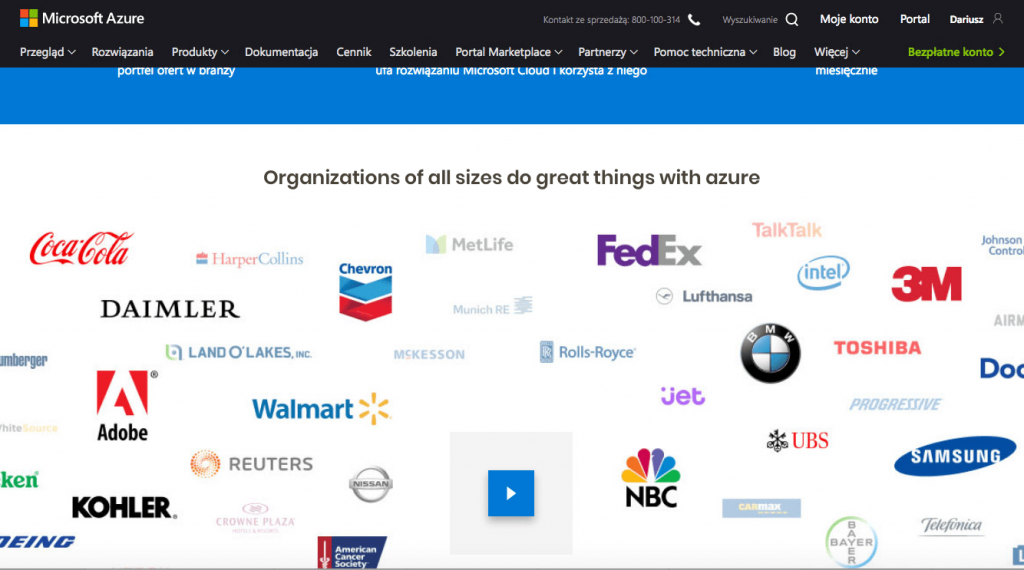
Task: Click the Jet logo
Action: [682, 396]
